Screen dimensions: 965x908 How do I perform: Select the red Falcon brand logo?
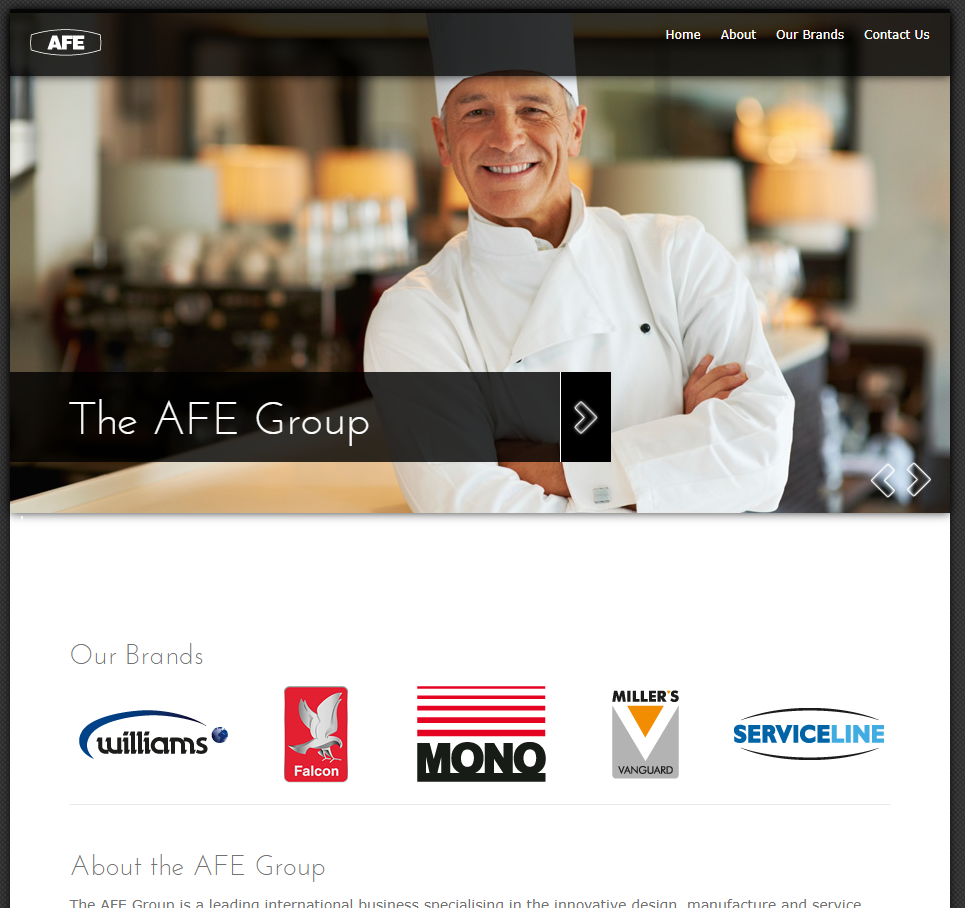(316, 734)
